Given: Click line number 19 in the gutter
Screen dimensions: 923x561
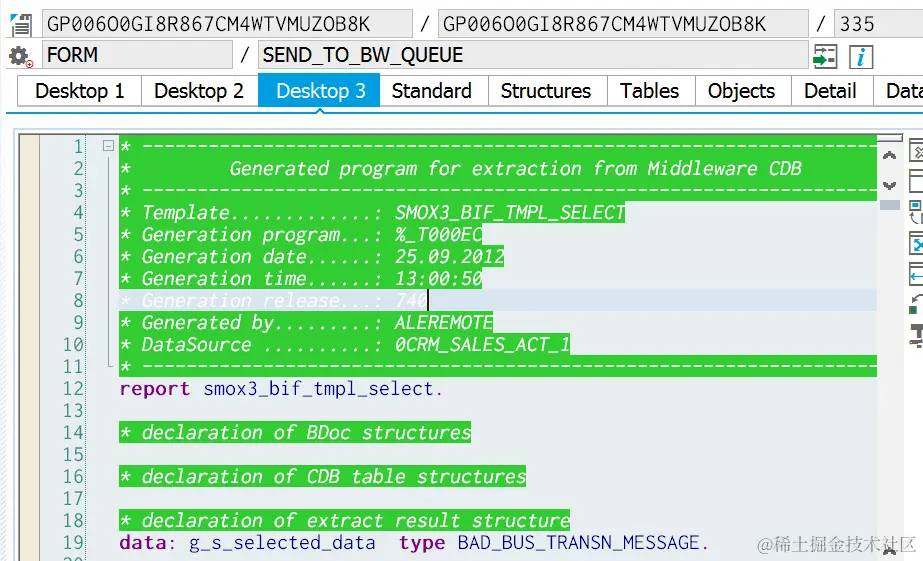Looking at the screenshot, I should (74, 542).
